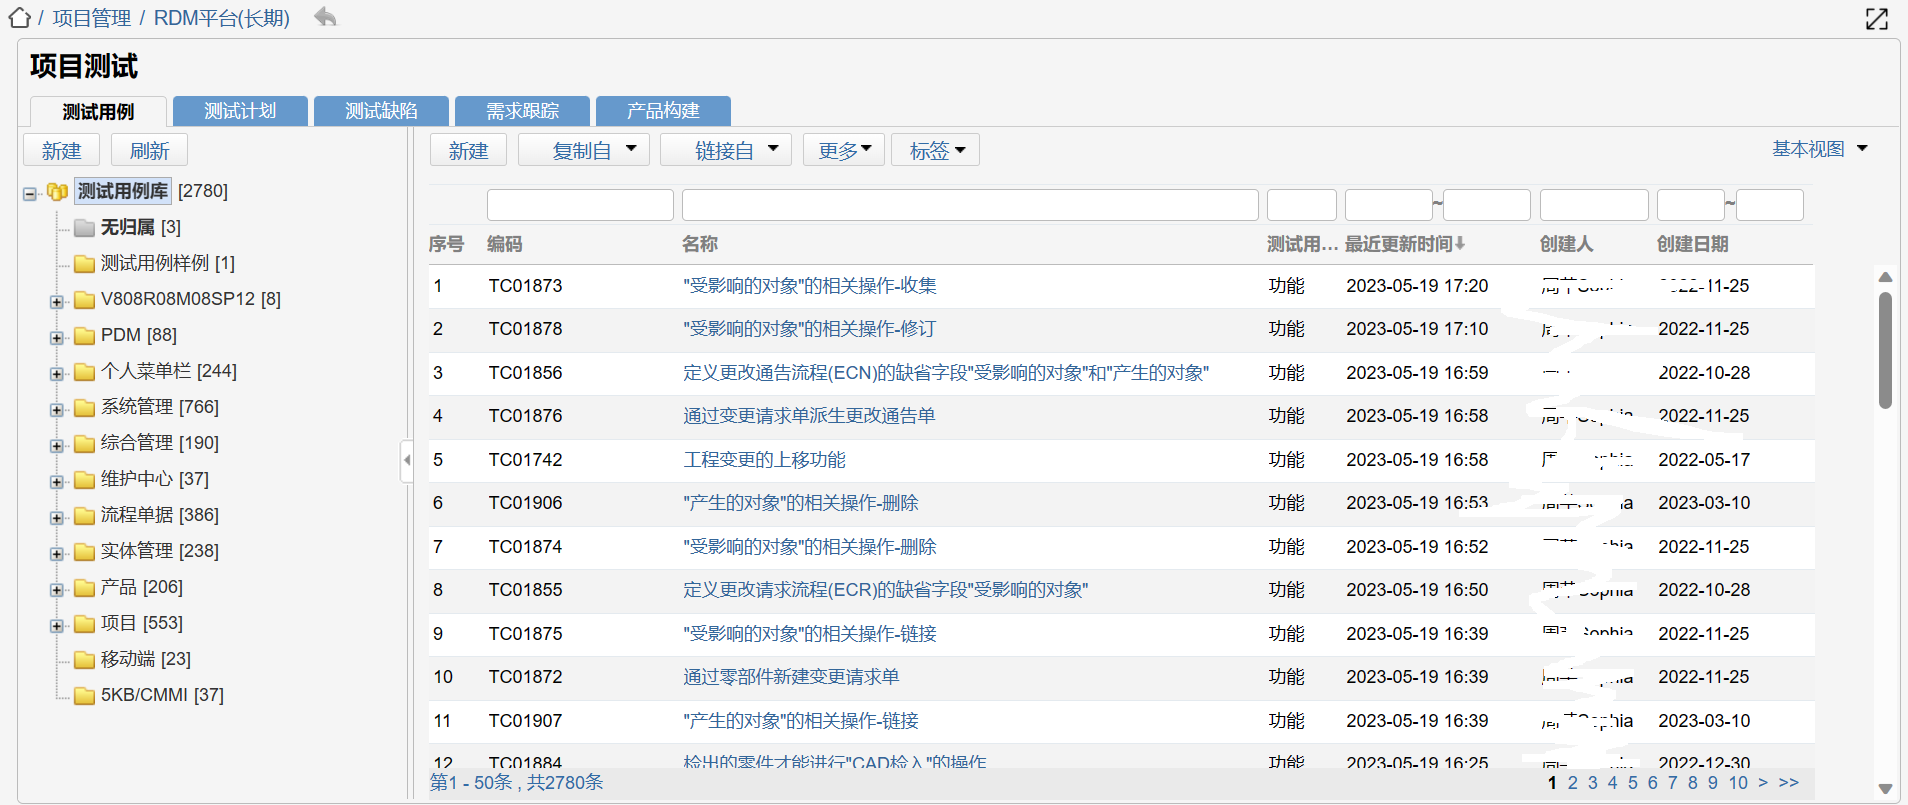The width and height of the screenshot is (1908, 805).
Task: Collapse the 测试用例库 tree root
Action: tap(30, 193)
